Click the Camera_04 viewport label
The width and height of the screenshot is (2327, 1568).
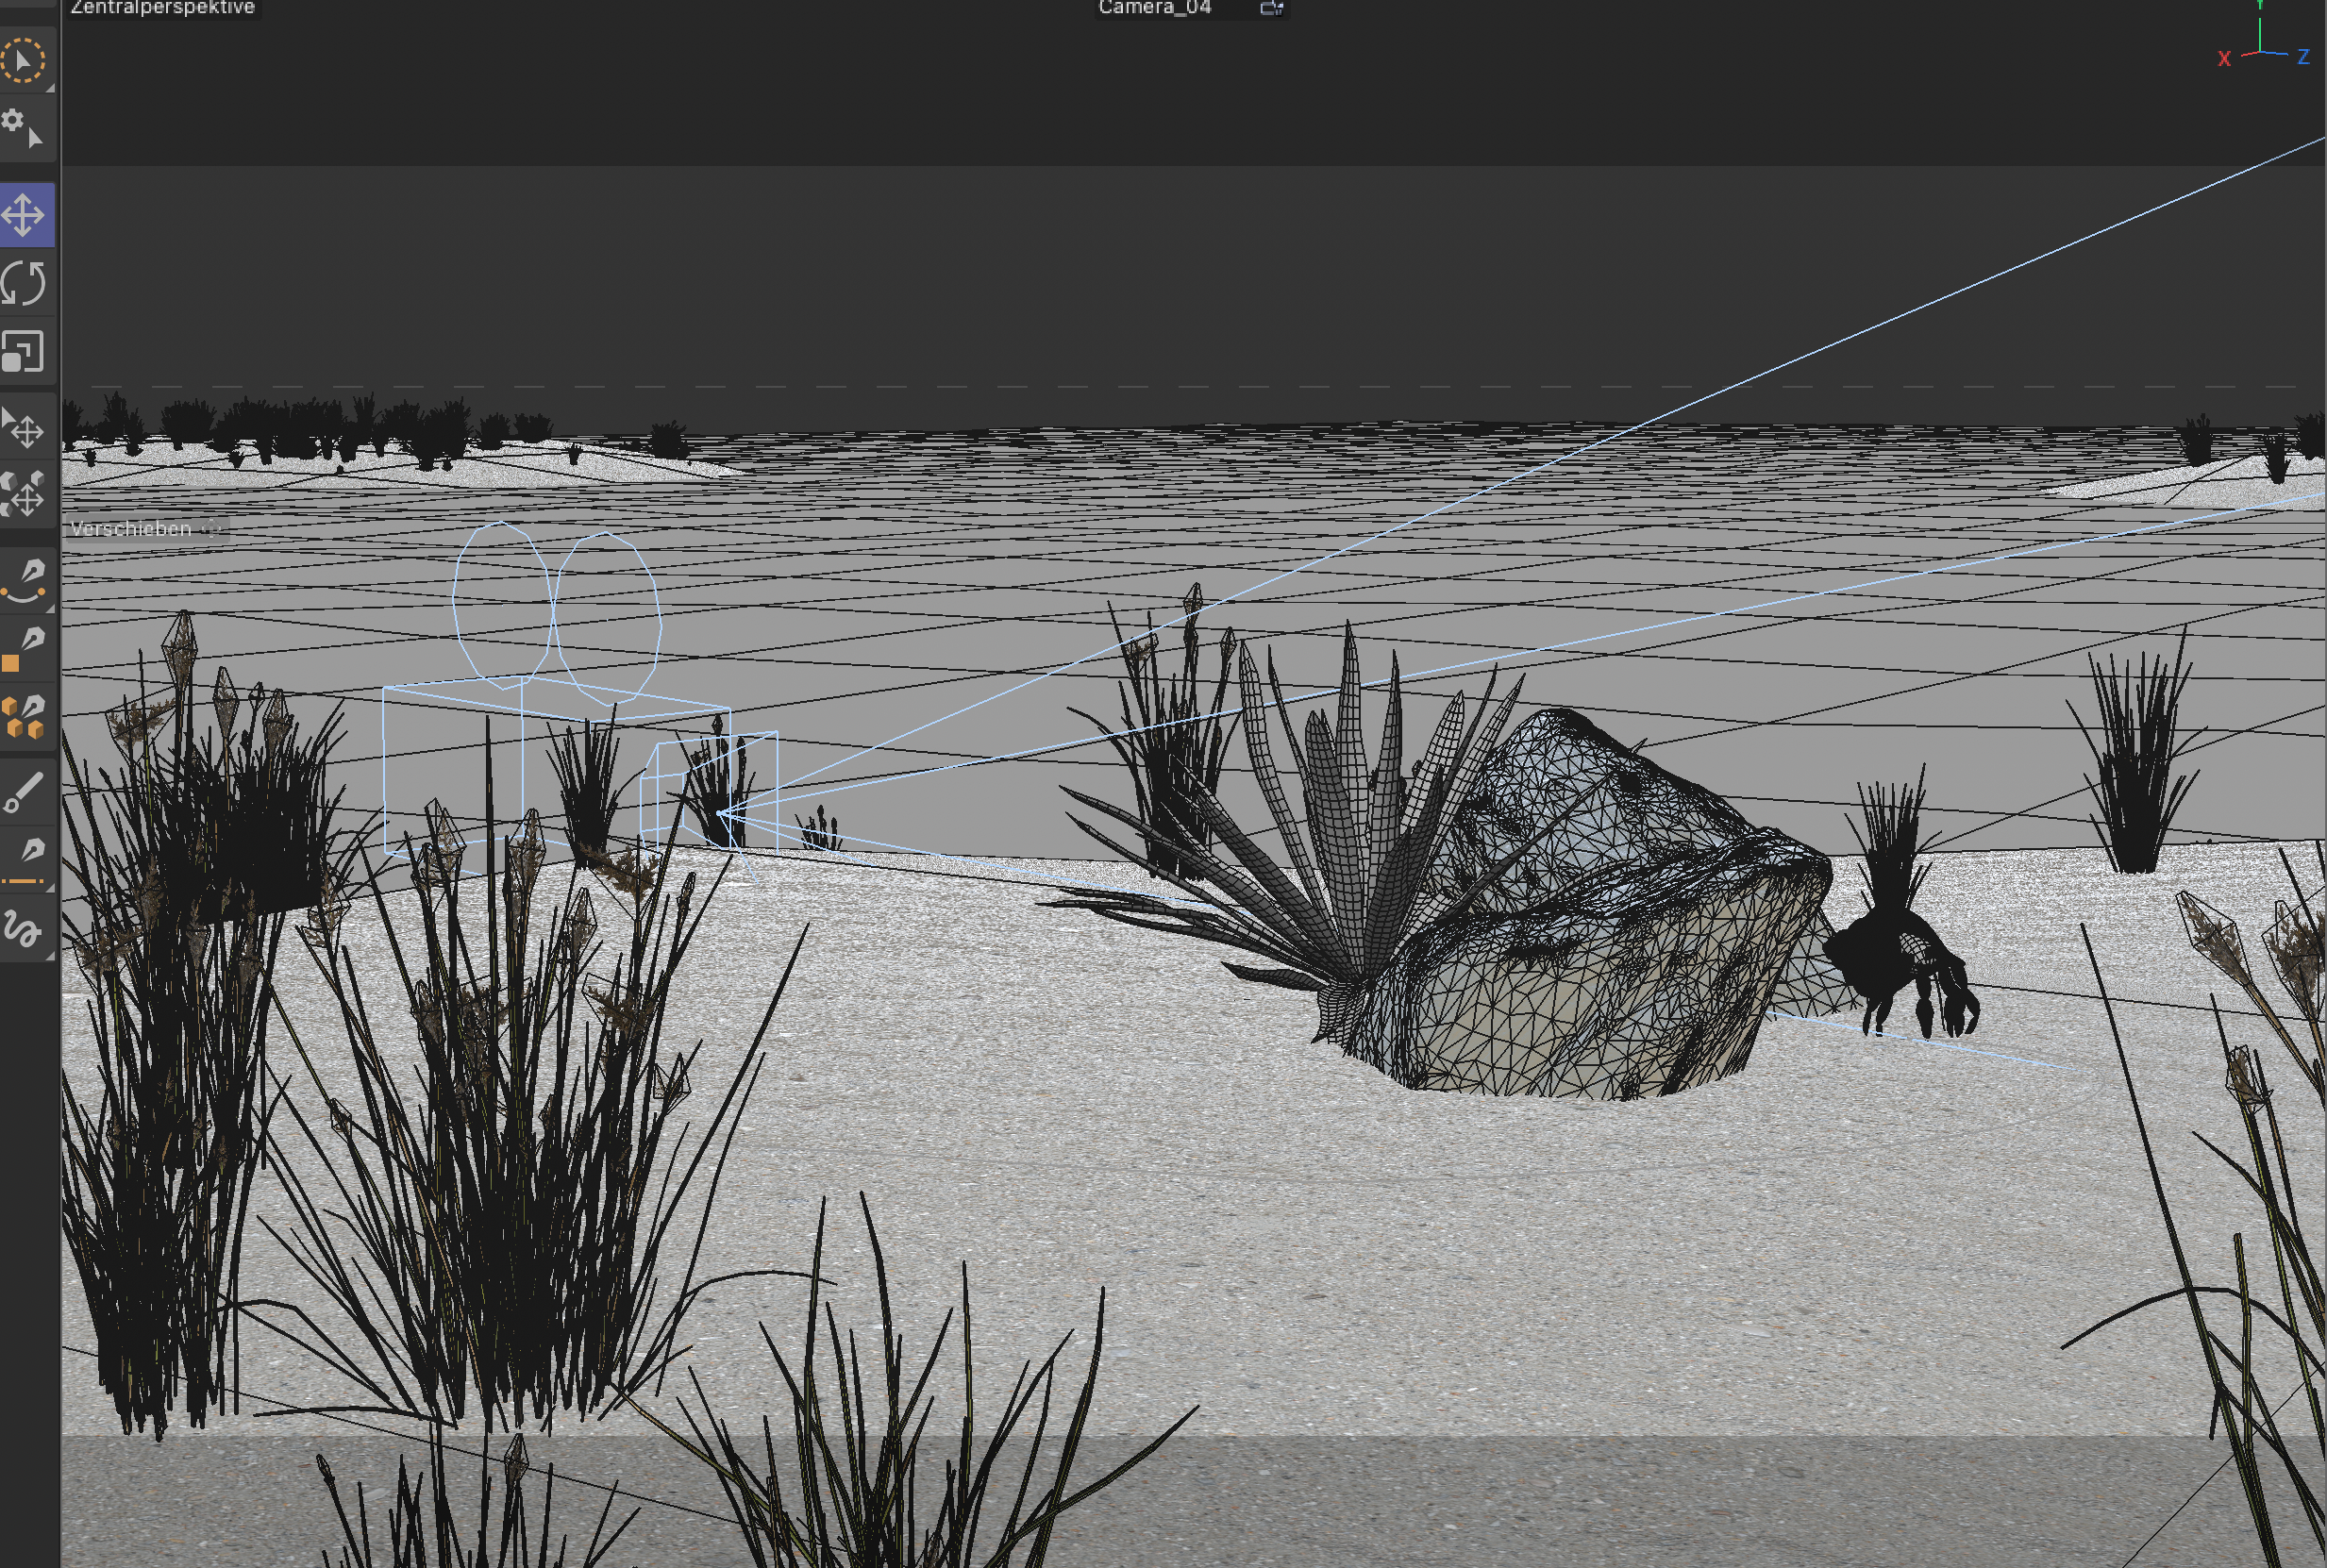[x=1154, y=8]
